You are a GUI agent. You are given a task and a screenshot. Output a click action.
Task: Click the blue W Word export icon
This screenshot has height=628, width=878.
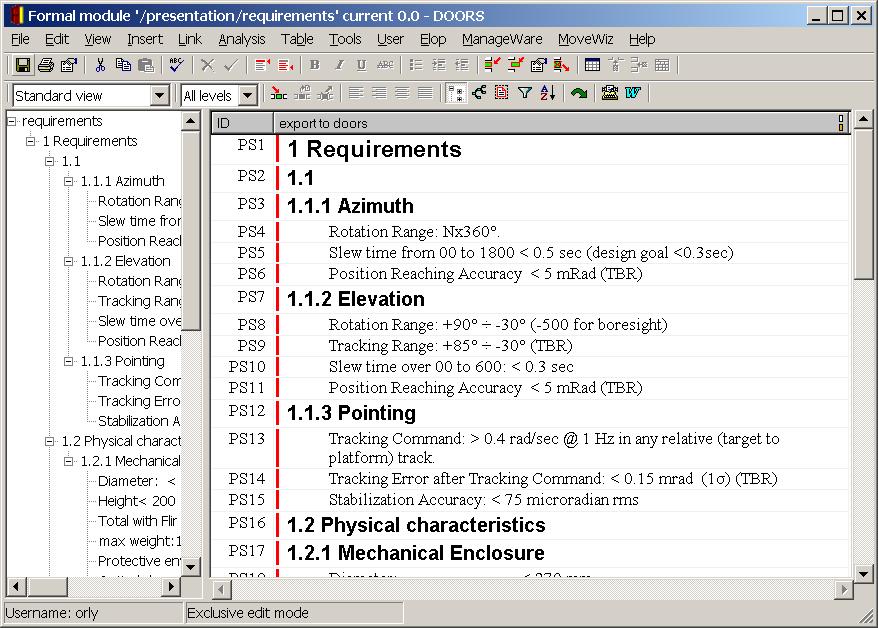(633, 93)
